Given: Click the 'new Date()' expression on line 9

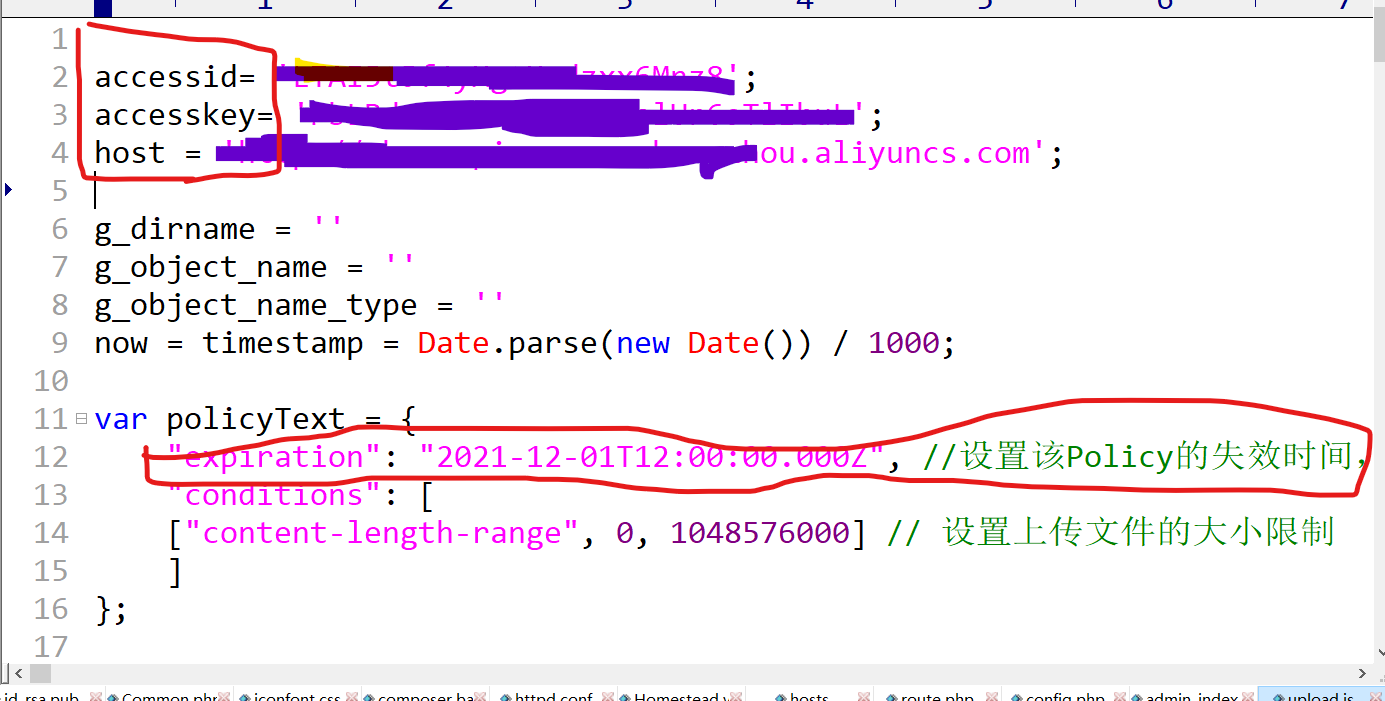Looking at the screenshot, I should coord(706,343).
